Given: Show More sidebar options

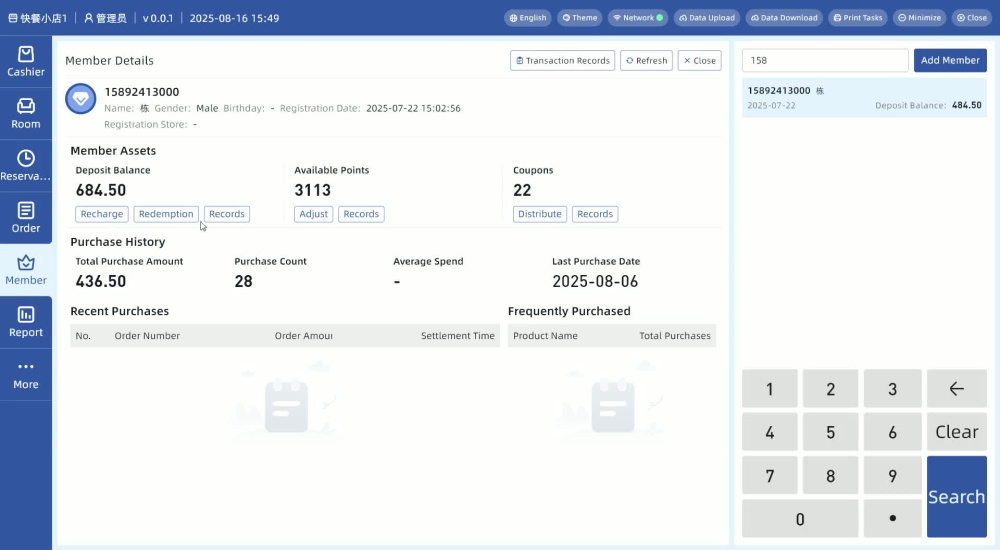Looking at the screenshot, I should click(26, 375).
